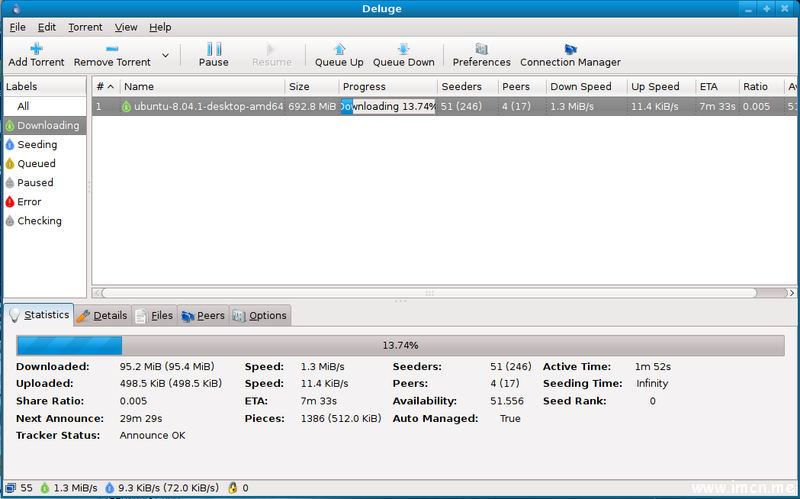Screen dimensions: 800x499
Task: Click the 51.556 availability value
Action: pyautogui.click(x=507, y=401)
